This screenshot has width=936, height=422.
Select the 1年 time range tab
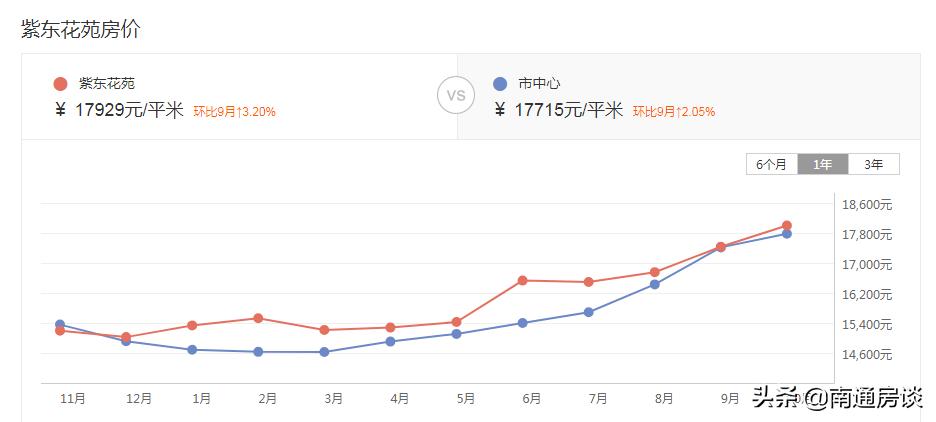[x=822, y=165]
